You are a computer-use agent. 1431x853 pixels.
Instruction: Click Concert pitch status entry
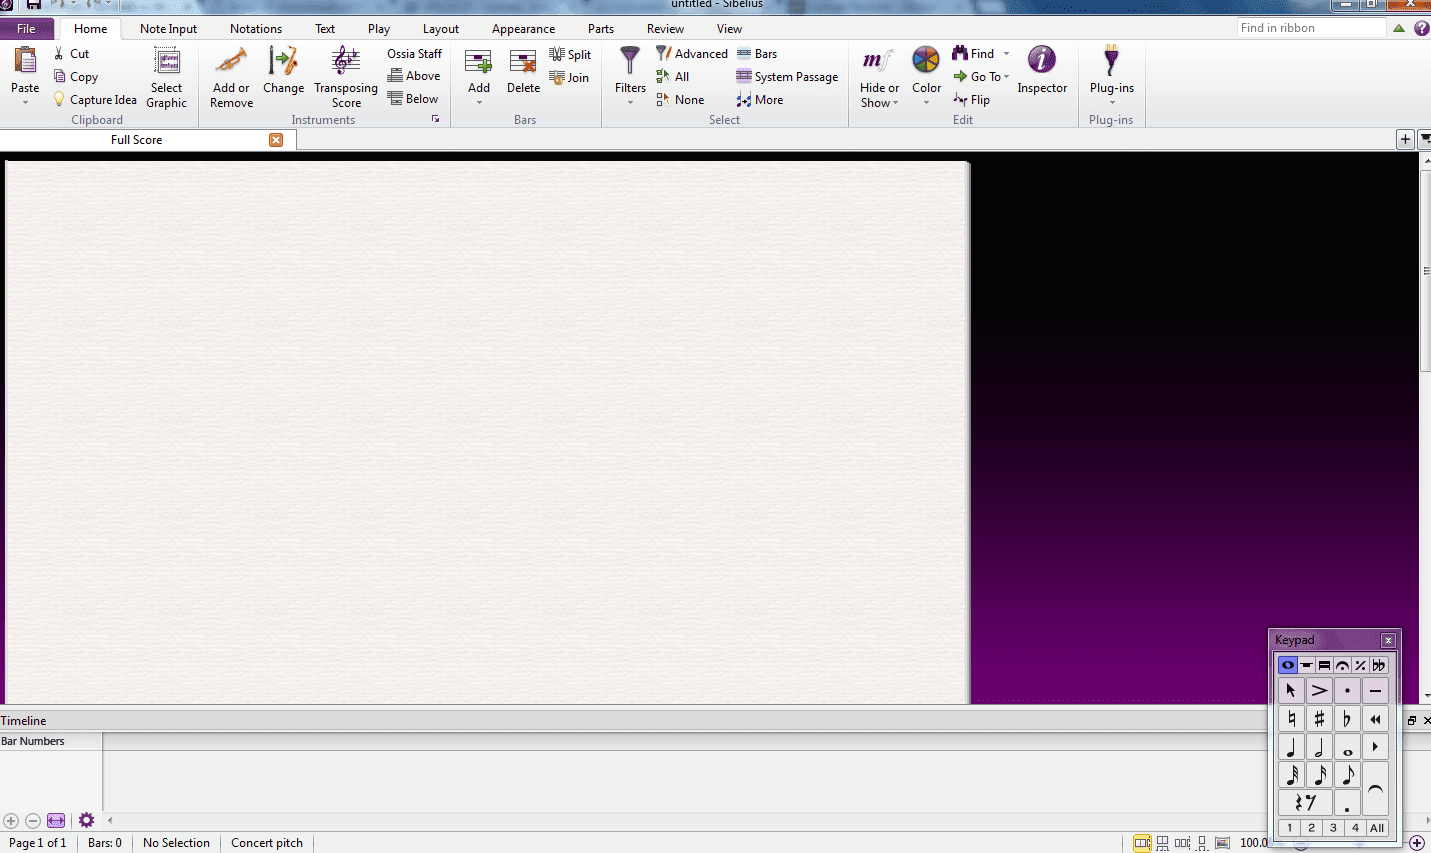pos(267,843)
